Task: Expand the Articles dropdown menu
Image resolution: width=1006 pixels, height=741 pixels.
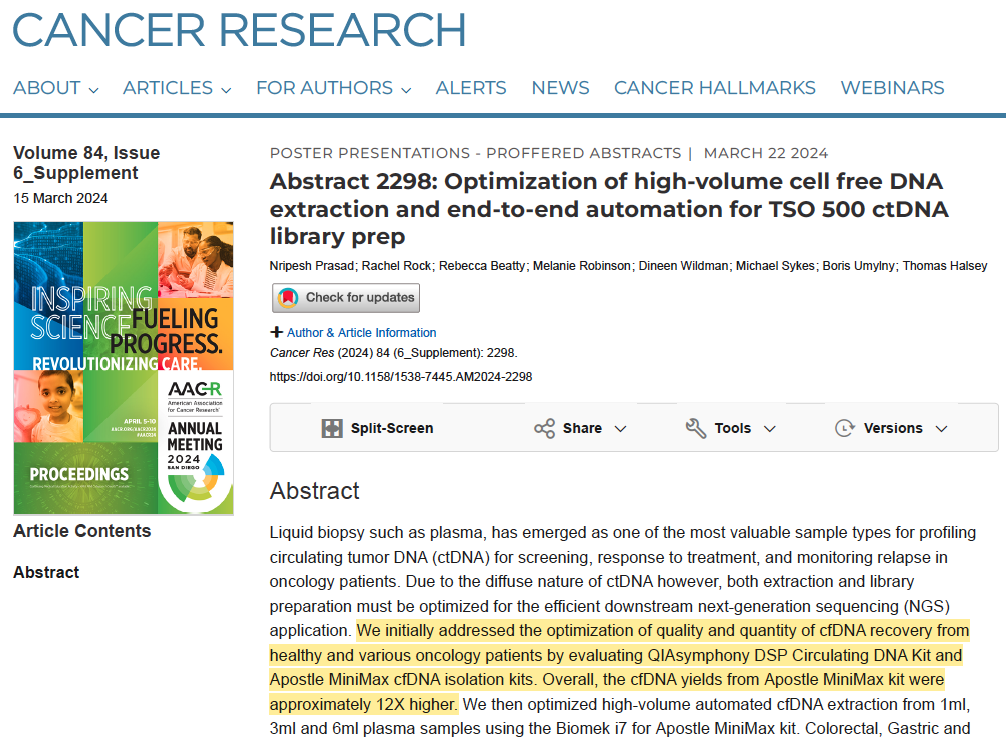Action: 226,89
